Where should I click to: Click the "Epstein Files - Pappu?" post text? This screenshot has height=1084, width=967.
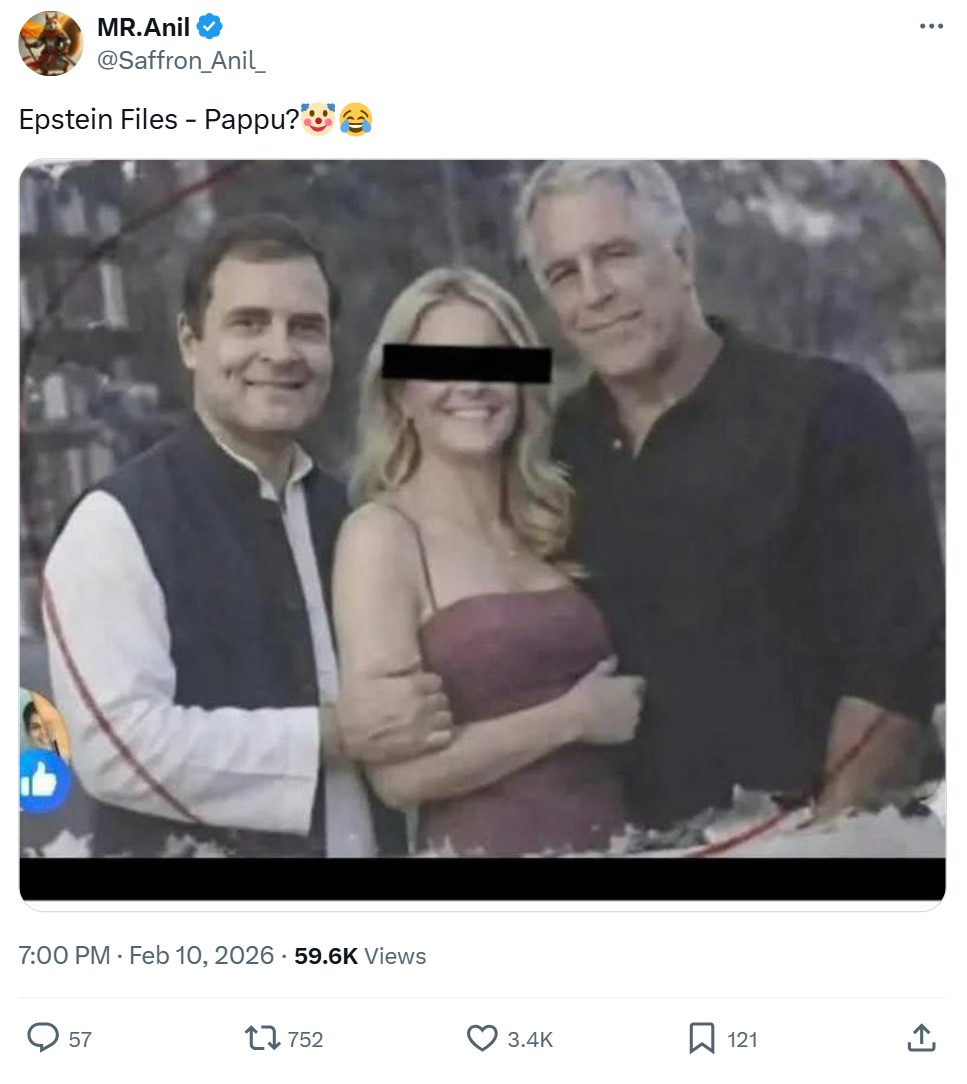tap(159, 120)
